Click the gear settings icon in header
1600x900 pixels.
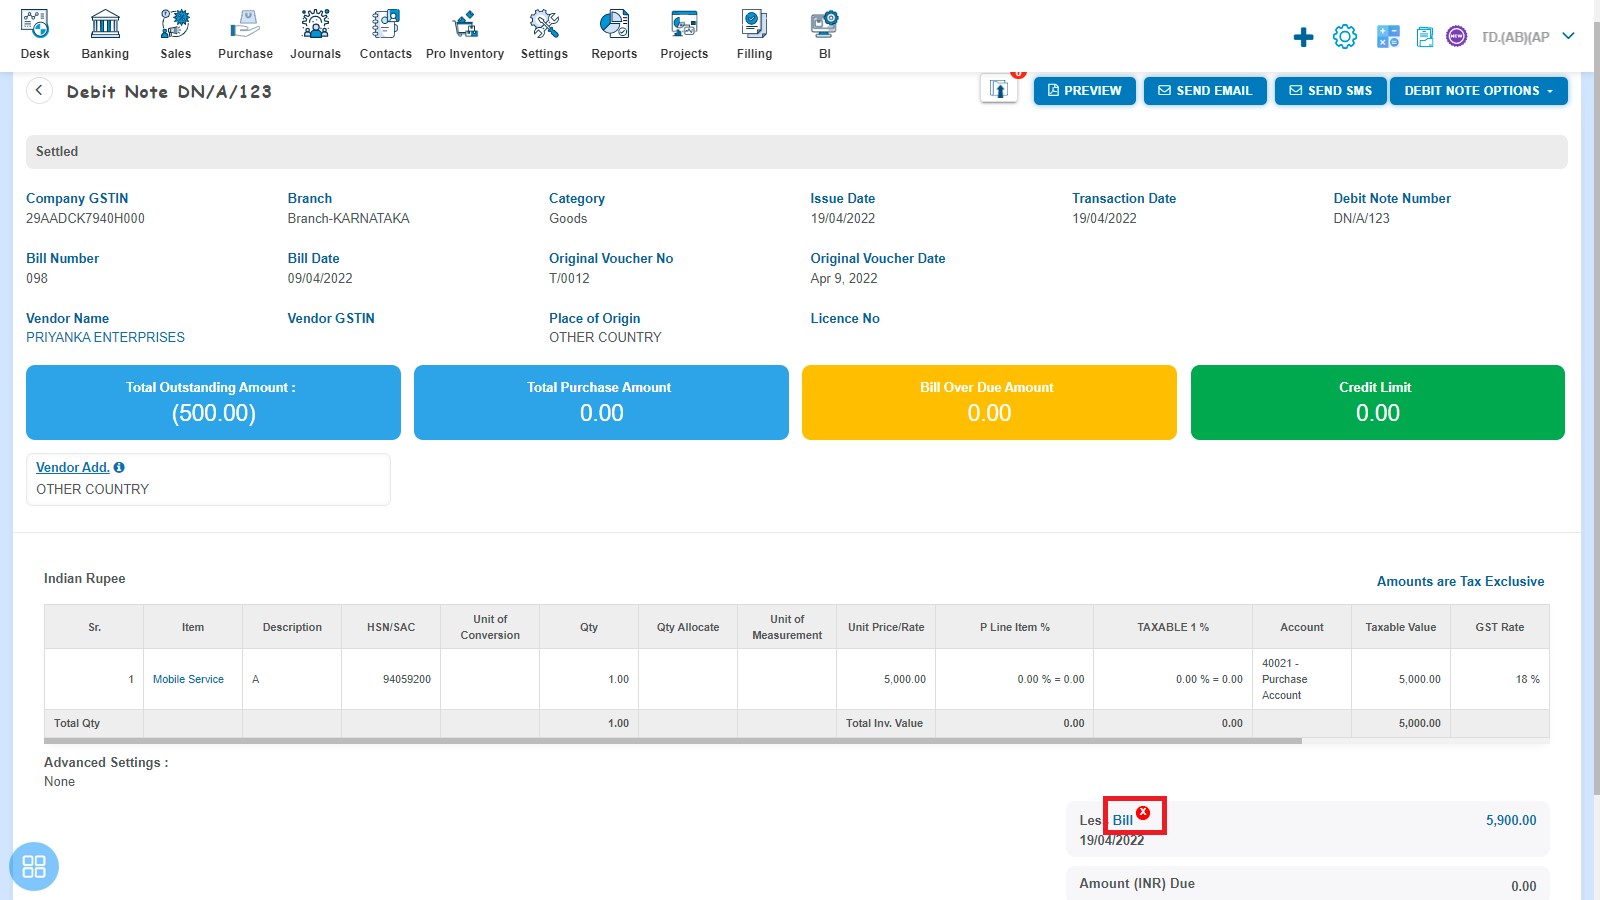pyautogui.click(x=1345, y=37)
